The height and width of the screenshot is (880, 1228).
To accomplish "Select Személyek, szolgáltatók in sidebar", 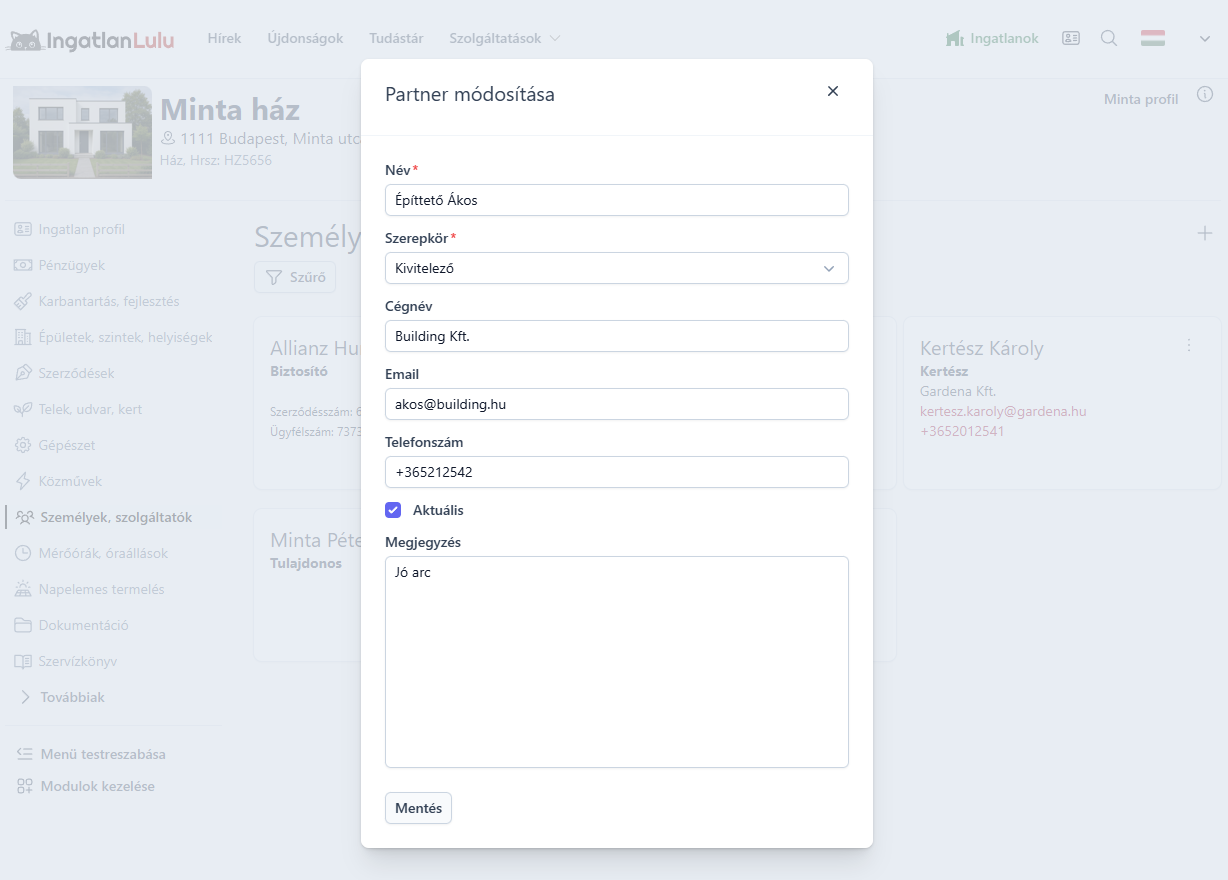I will point(104,517).
